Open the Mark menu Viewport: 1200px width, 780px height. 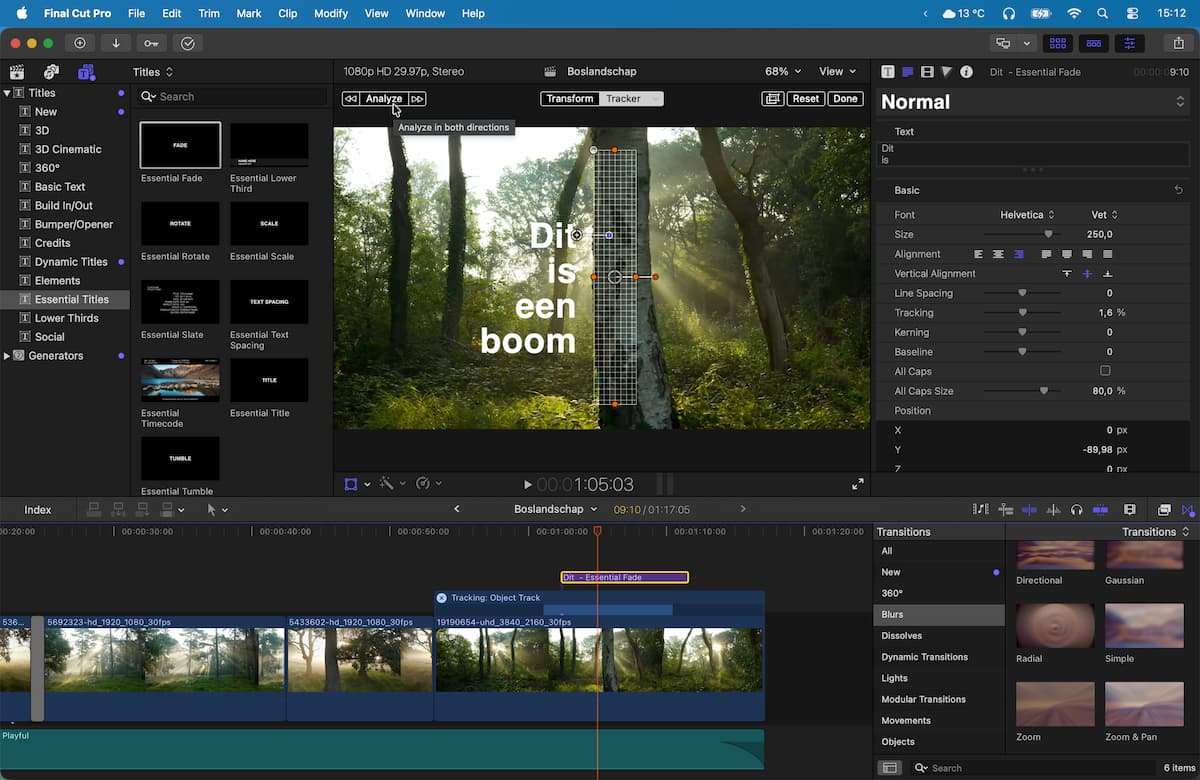coord(249,14)
